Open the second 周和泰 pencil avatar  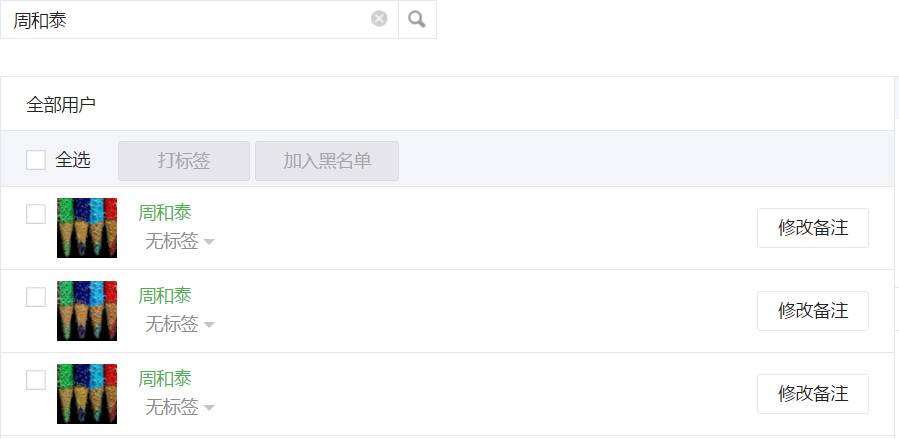(x=87, y=311)
